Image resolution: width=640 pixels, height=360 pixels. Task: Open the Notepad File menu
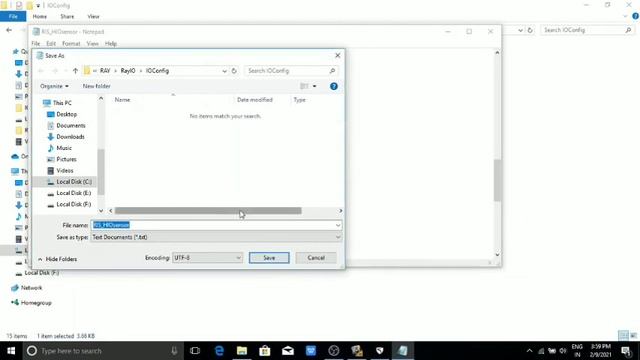coord(36,43)
